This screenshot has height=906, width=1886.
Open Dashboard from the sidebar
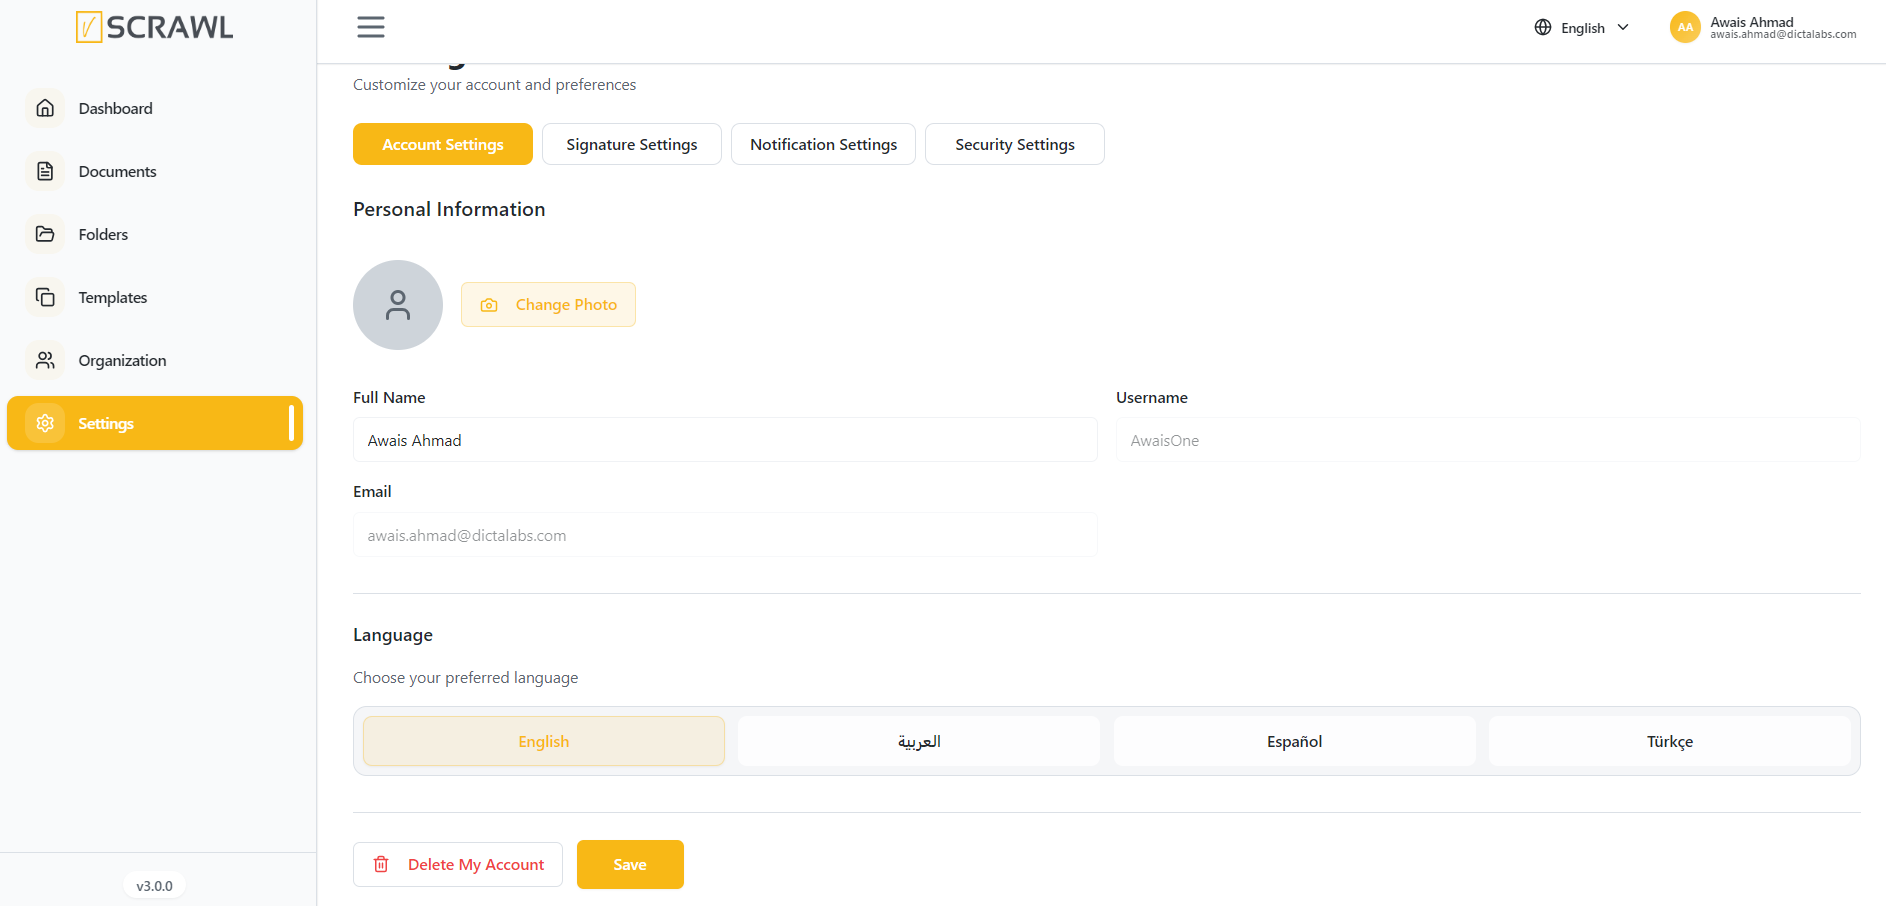155,108
